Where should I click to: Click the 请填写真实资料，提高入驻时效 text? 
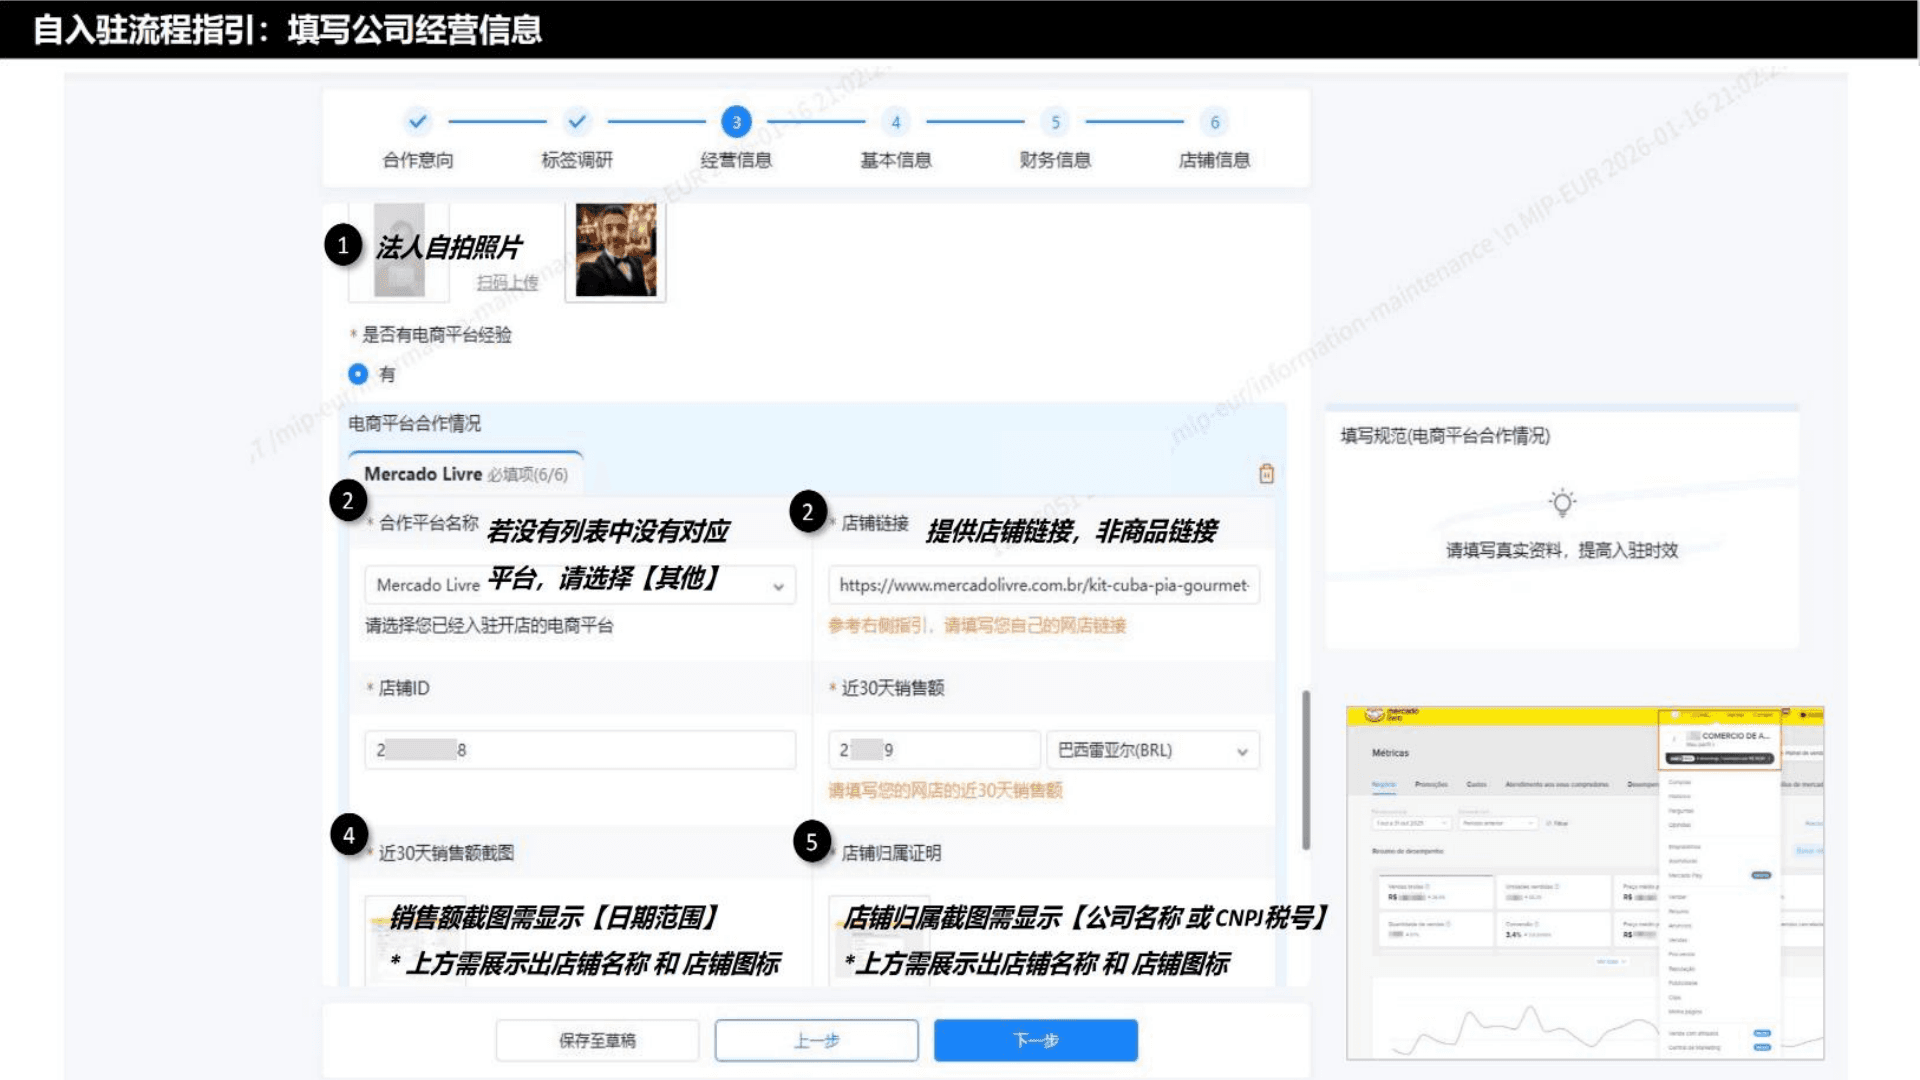(x=1562, y=550)
